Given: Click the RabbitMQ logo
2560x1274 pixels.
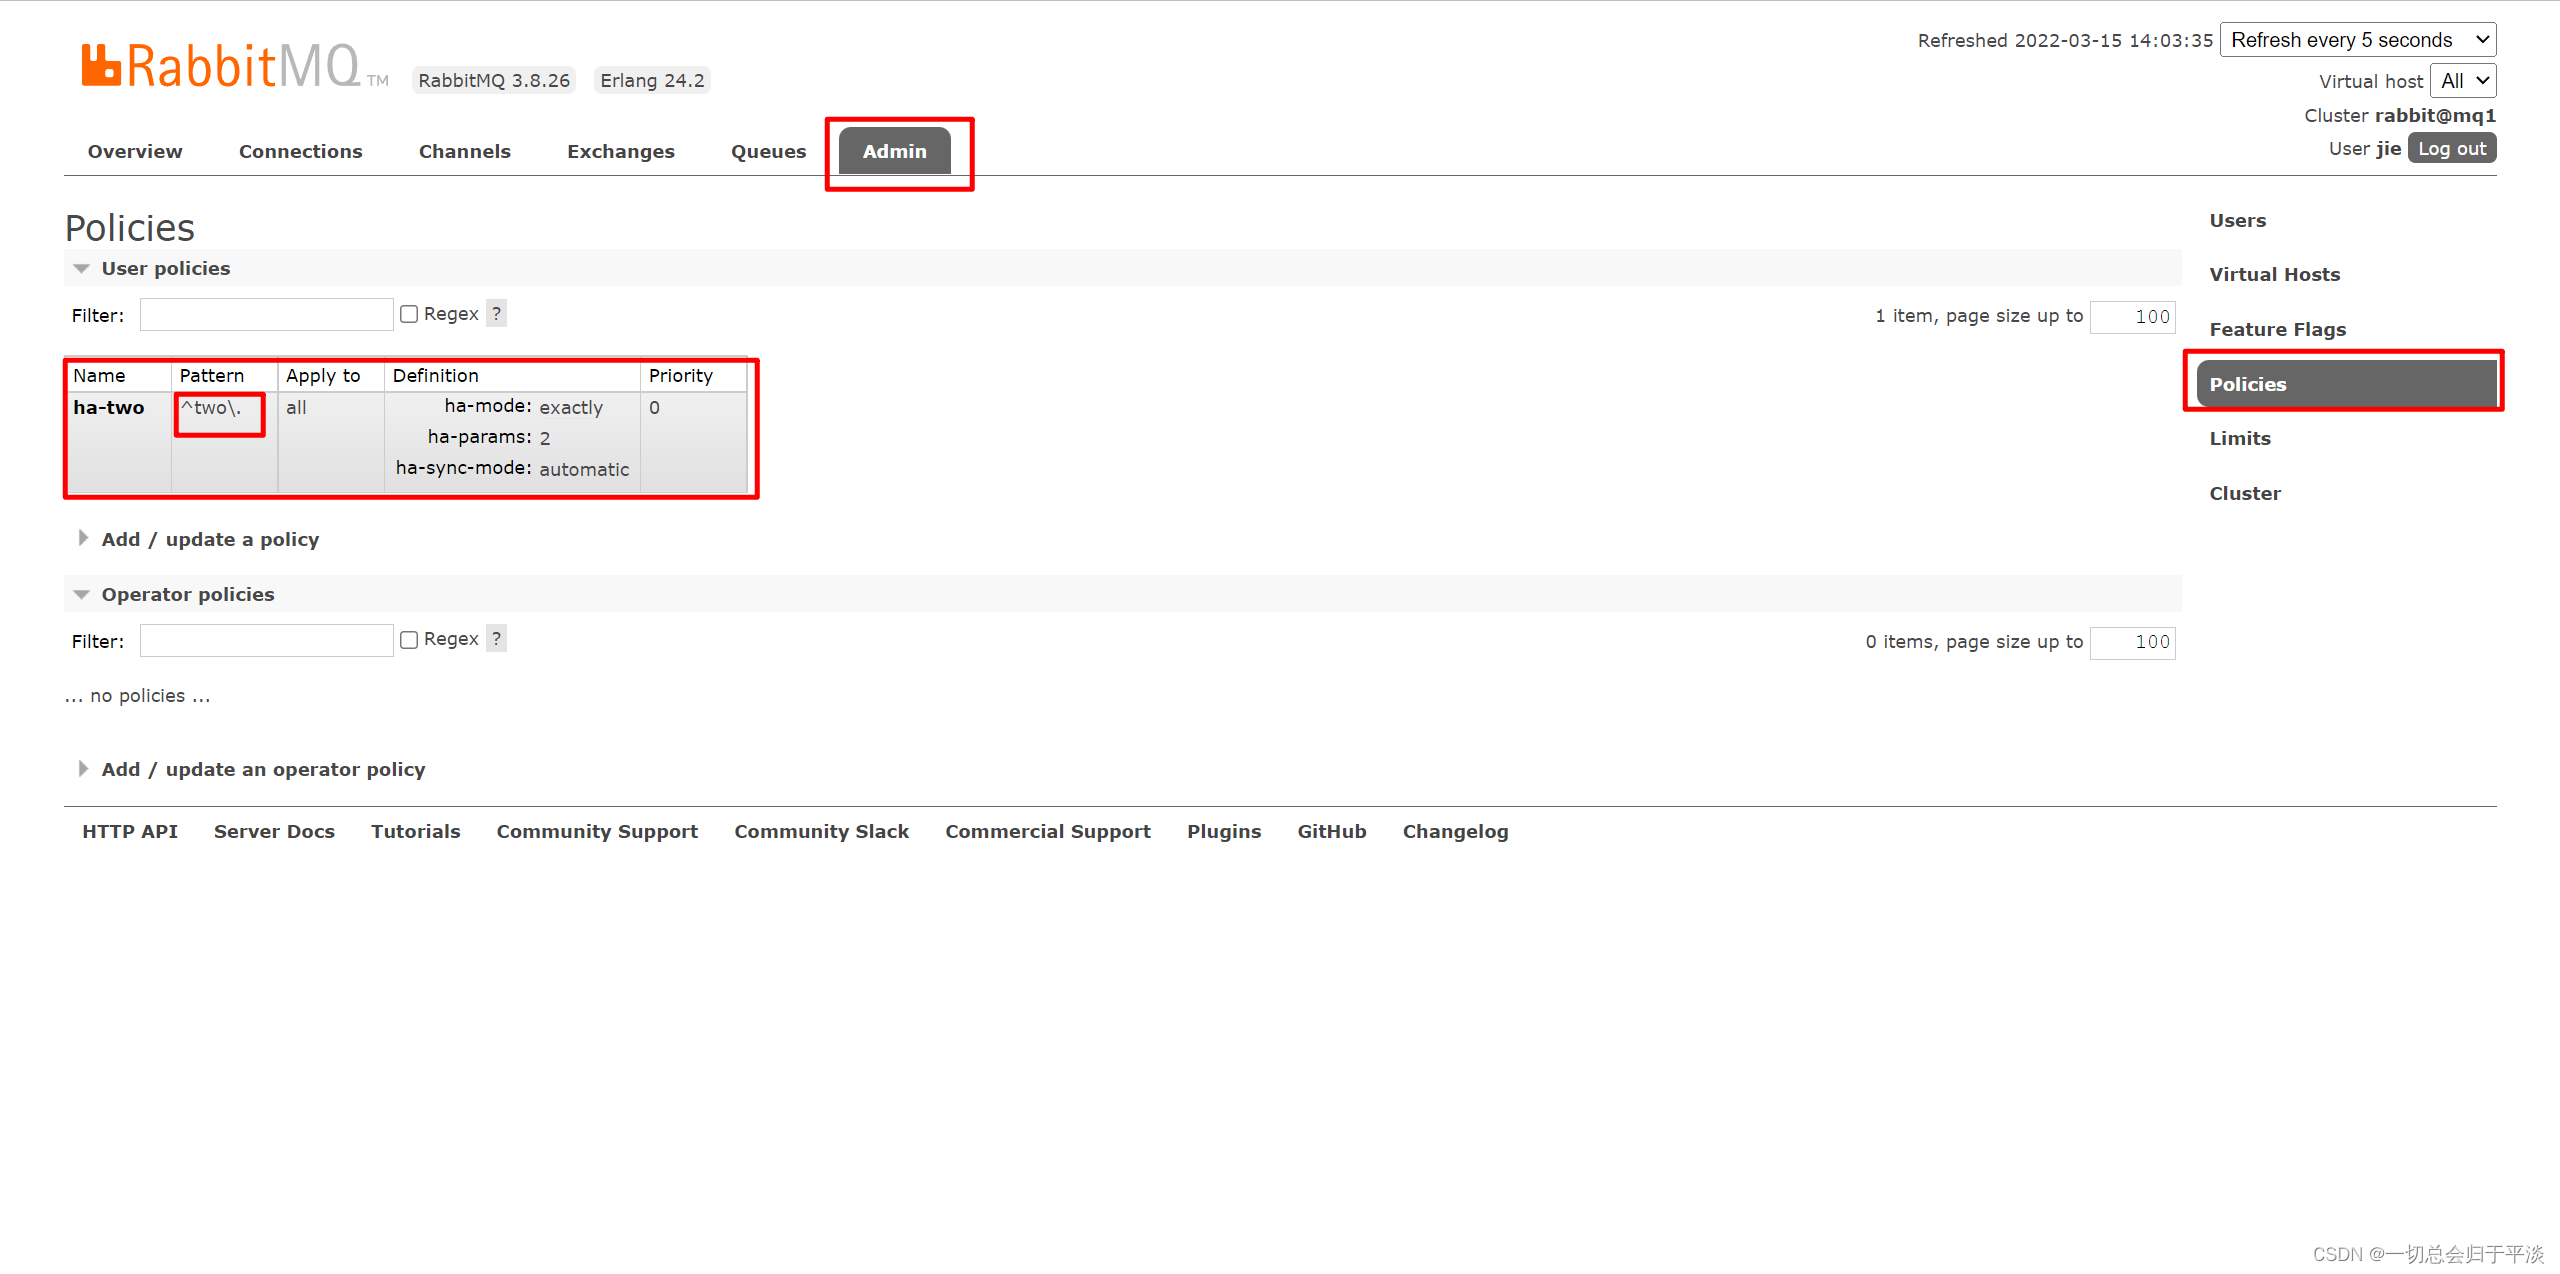Looking at the screenshot, I should click(x=220, y=66).
